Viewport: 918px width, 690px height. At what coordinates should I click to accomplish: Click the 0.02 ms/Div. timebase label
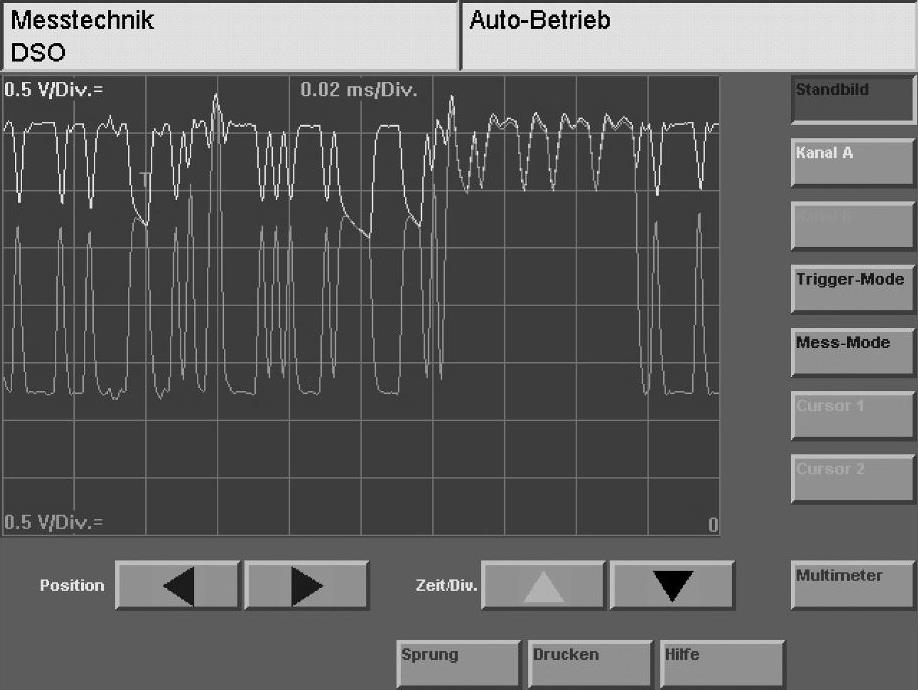click(359, 90)
